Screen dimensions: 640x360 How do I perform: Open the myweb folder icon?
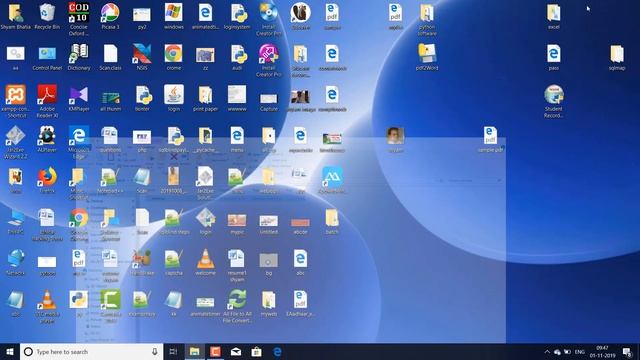click(269, 304)
